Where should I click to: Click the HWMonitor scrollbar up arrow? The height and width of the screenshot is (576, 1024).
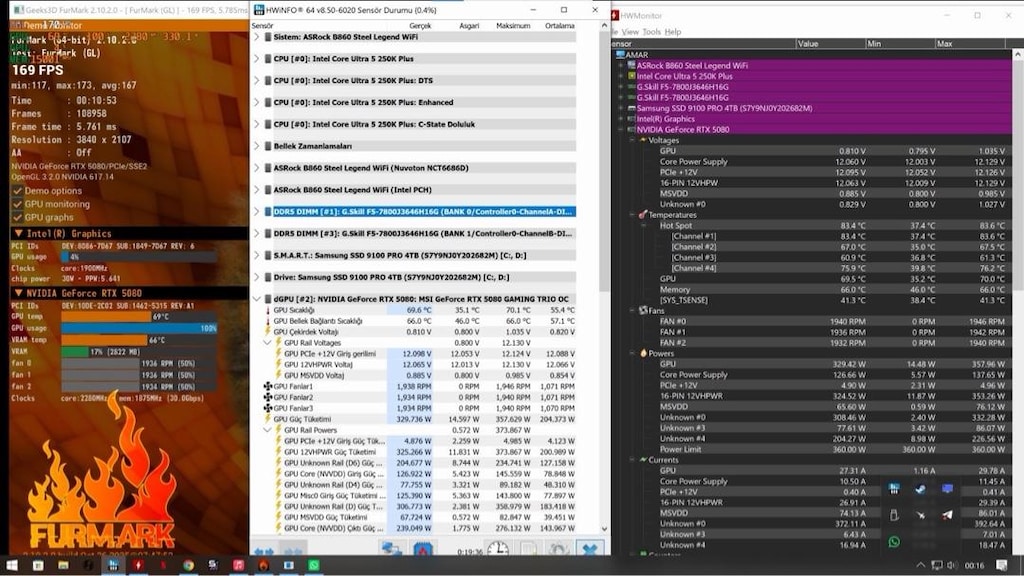click(x=1018, y=55)
